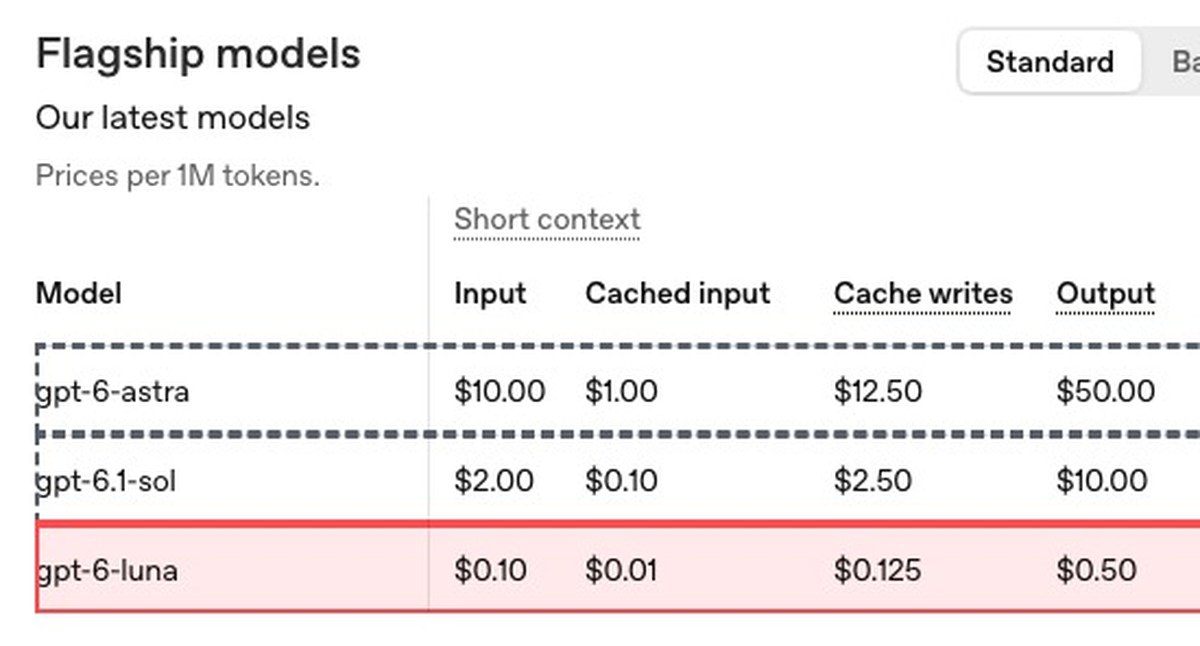Select the gpt-6.1-sol model name
Image resolution: width=1200 pixels, height=646 pixels.
107,481
